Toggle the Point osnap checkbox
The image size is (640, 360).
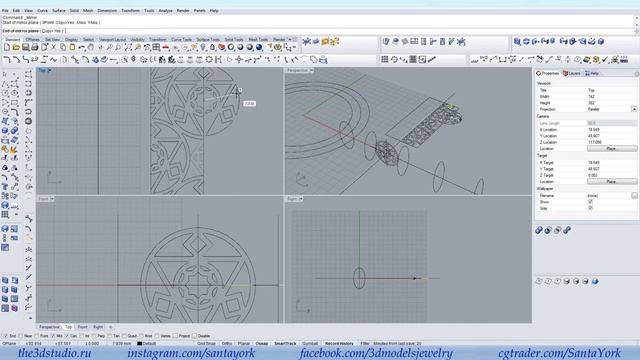point(36,336)
